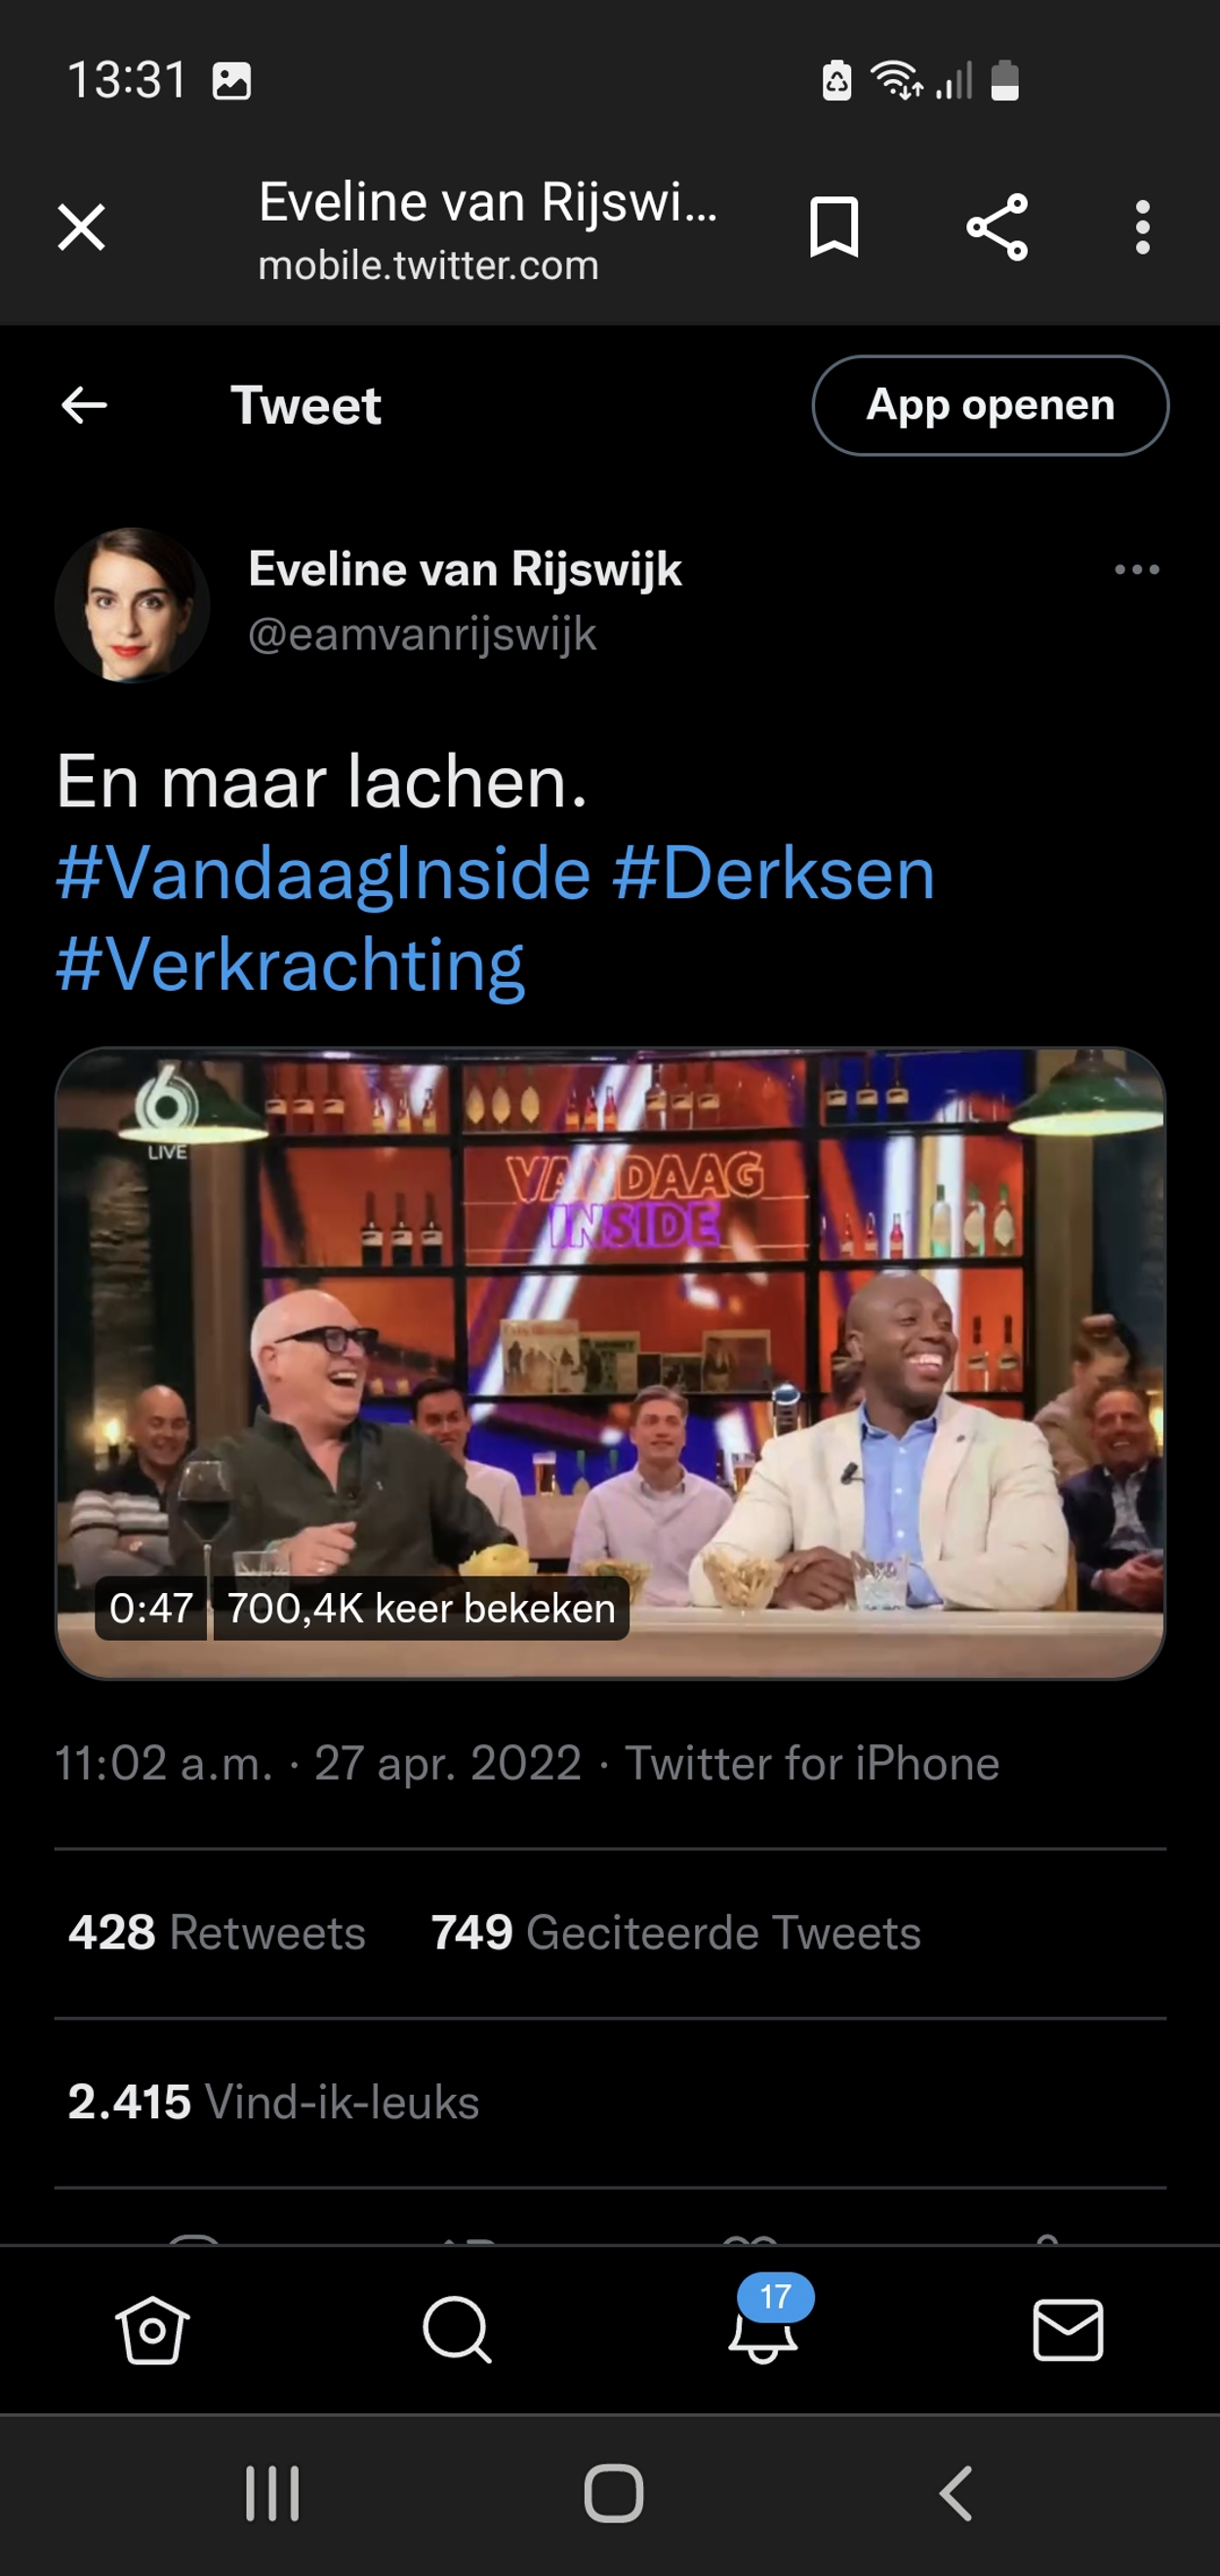Close the in-app browser with the X icon
This screenshot has height=2576, width=1220.
(81, 227)
